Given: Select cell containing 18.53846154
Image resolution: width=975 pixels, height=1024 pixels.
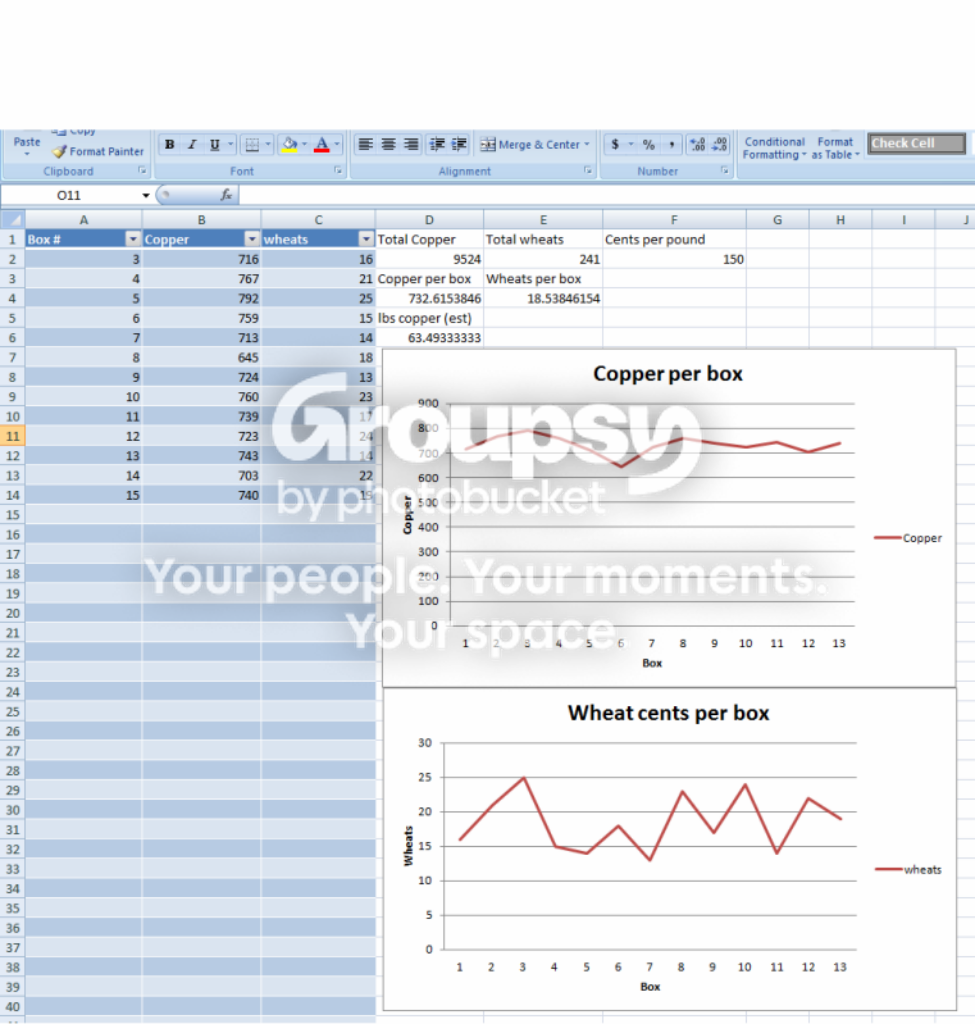Looking at the screenshot, I should click(x=543, y=298).
